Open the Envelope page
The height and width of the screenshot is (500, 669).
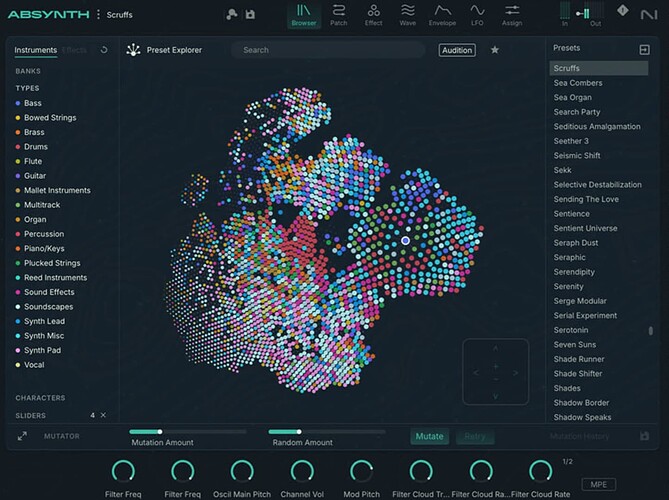pyautogui.click(x=442, y=15)
